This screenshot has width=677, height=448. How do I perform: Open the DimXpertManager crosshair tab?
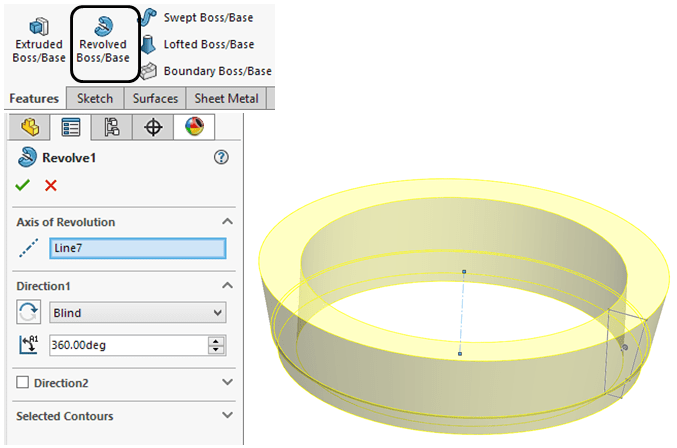[x=152, y=127]
